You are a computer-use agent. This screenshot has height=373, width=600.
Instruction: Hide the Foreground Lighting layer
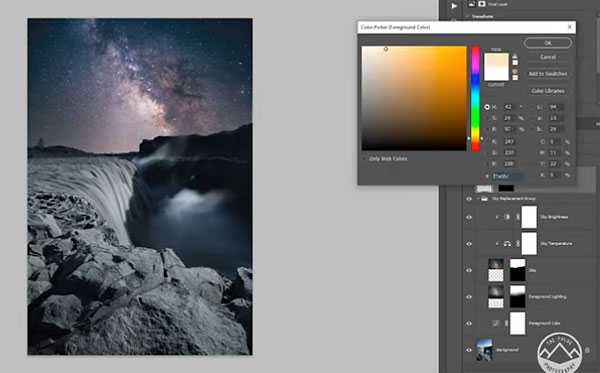click(x=469, y=297)
